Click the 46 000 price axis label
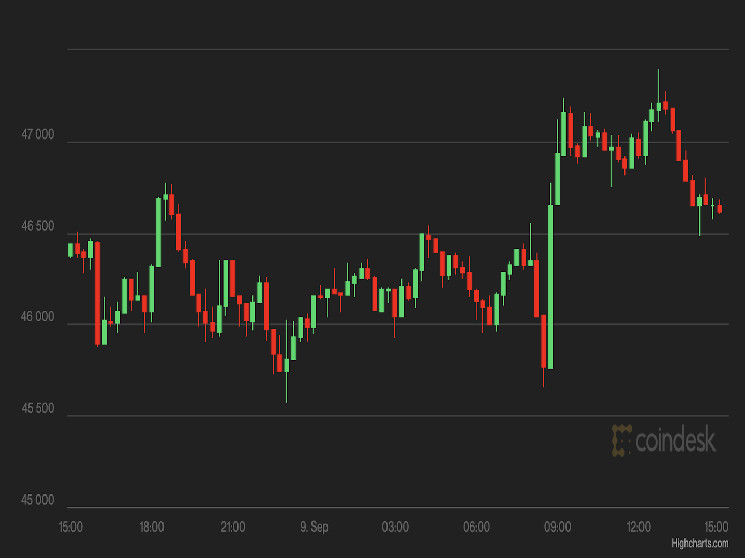This screenshot has width=745, height=558. click(38, 317)
